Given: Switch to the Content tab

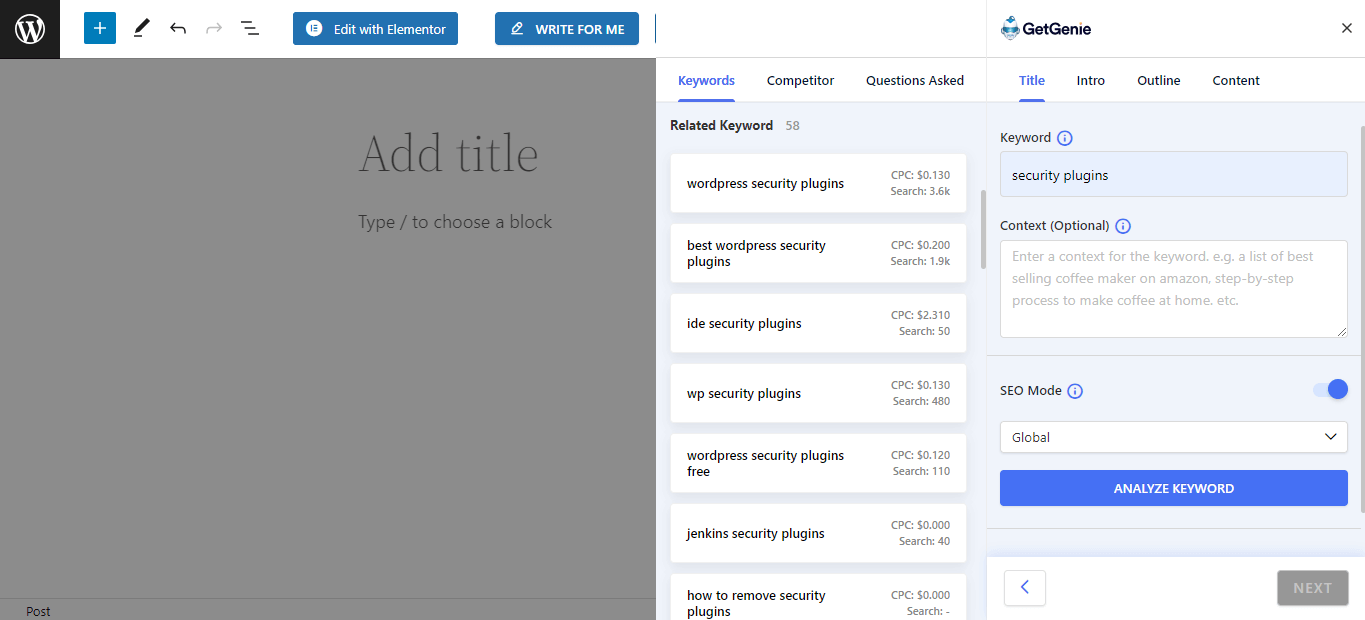Looking at the screenshot, I should tap(1236, 80).
